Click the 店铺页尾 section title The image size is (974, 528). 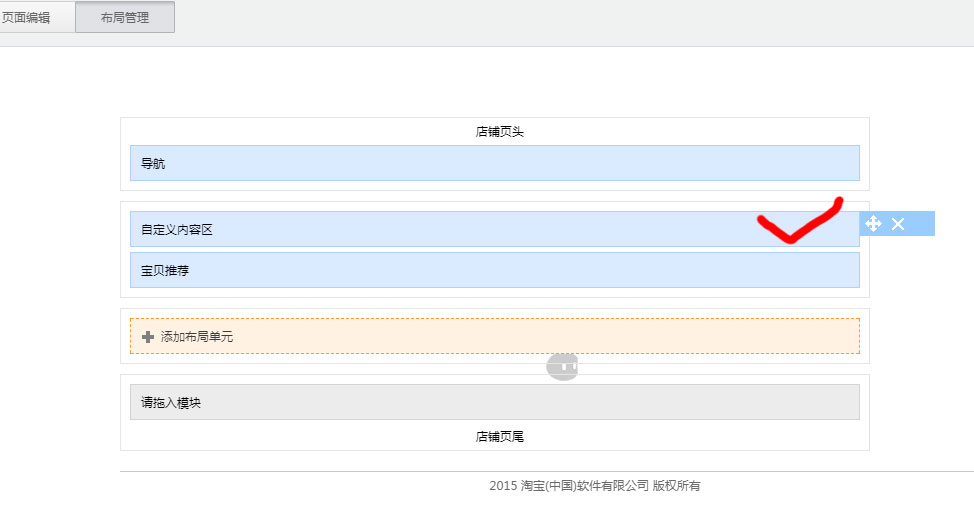(499, 436)
